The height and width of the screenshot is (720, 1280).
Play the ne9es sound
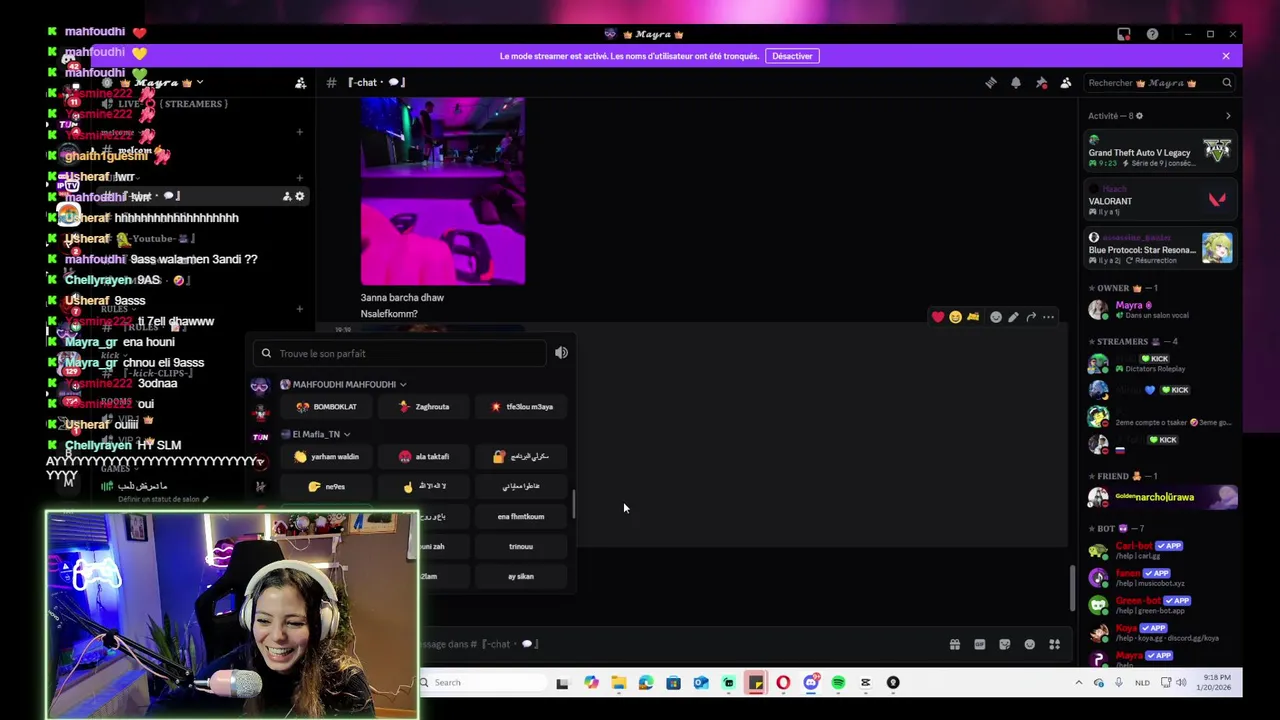(326, 487)
